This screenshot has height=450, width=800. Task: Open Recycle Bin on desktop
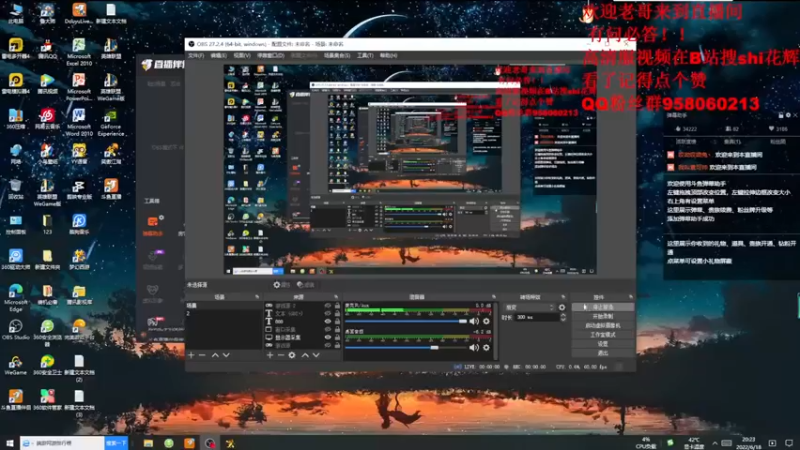click(15, 189)
